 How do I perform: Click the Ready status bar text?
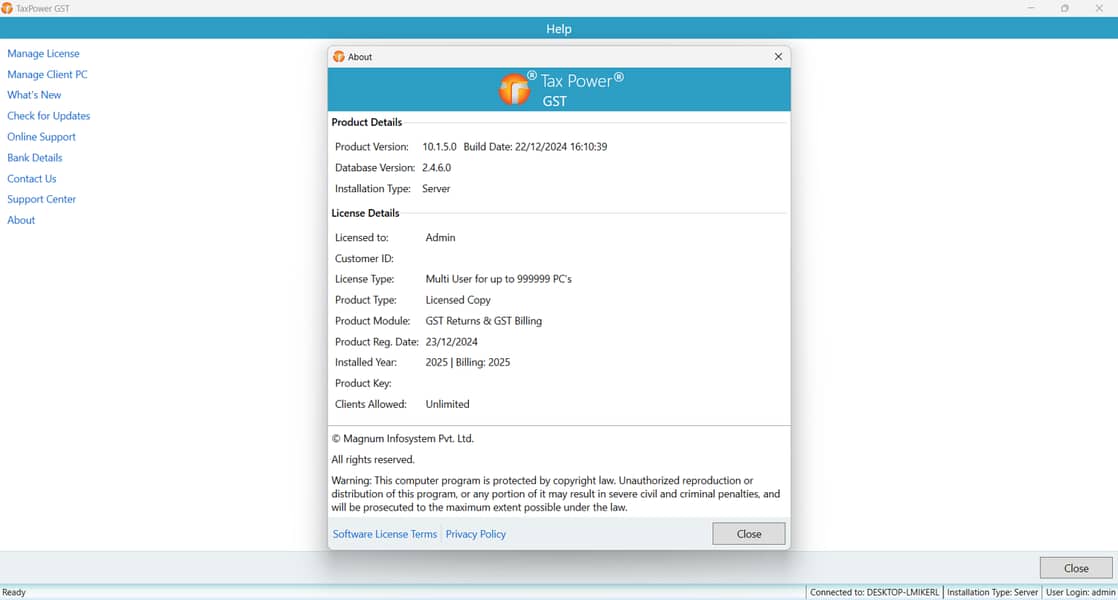pos(14,592)
